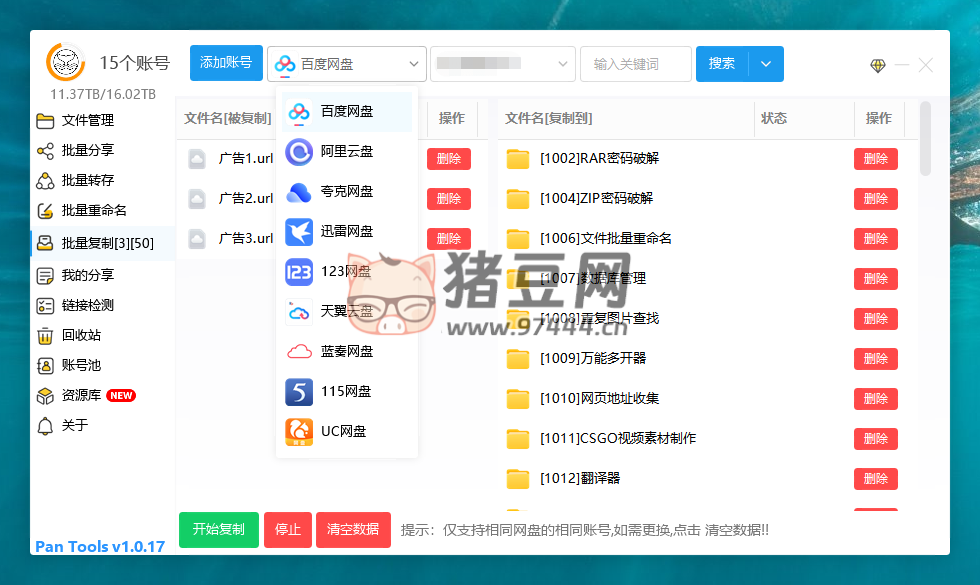Image resolution: width=980 pixels, height=585 pixels.
Task: Pick 夸克网盘 from the dropdown list
Action: [x=347, y=192]
